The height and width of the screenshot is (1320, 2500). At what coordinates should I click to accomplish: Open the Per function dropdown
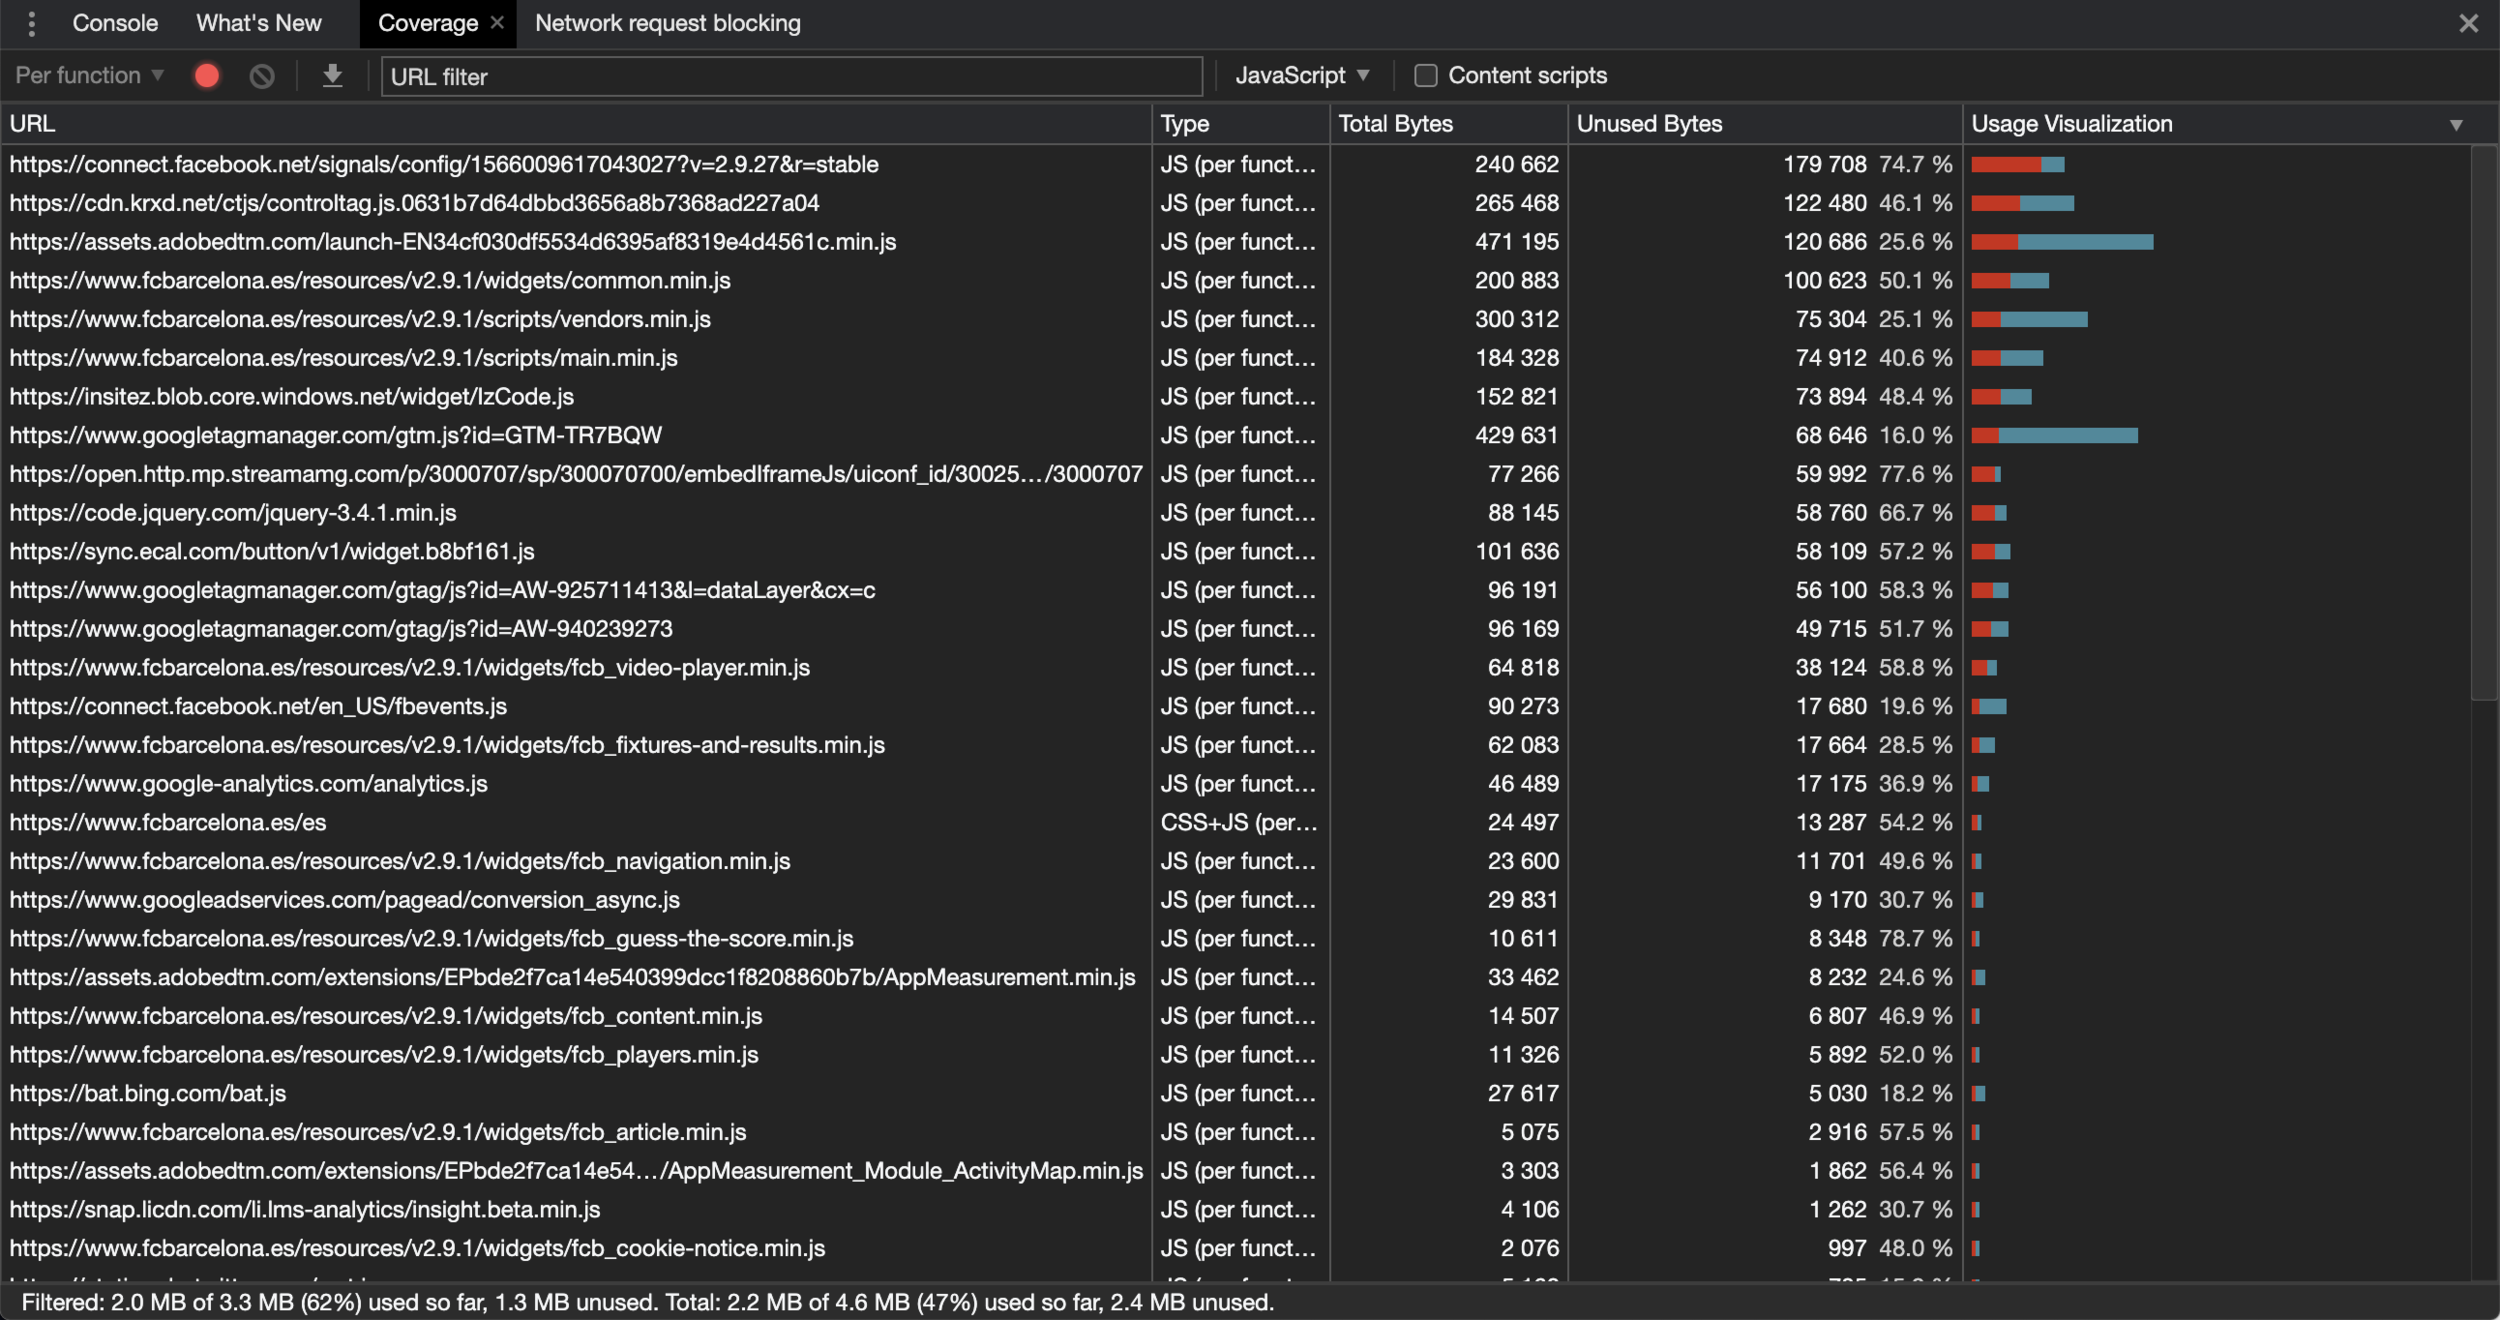click(89, 76)
